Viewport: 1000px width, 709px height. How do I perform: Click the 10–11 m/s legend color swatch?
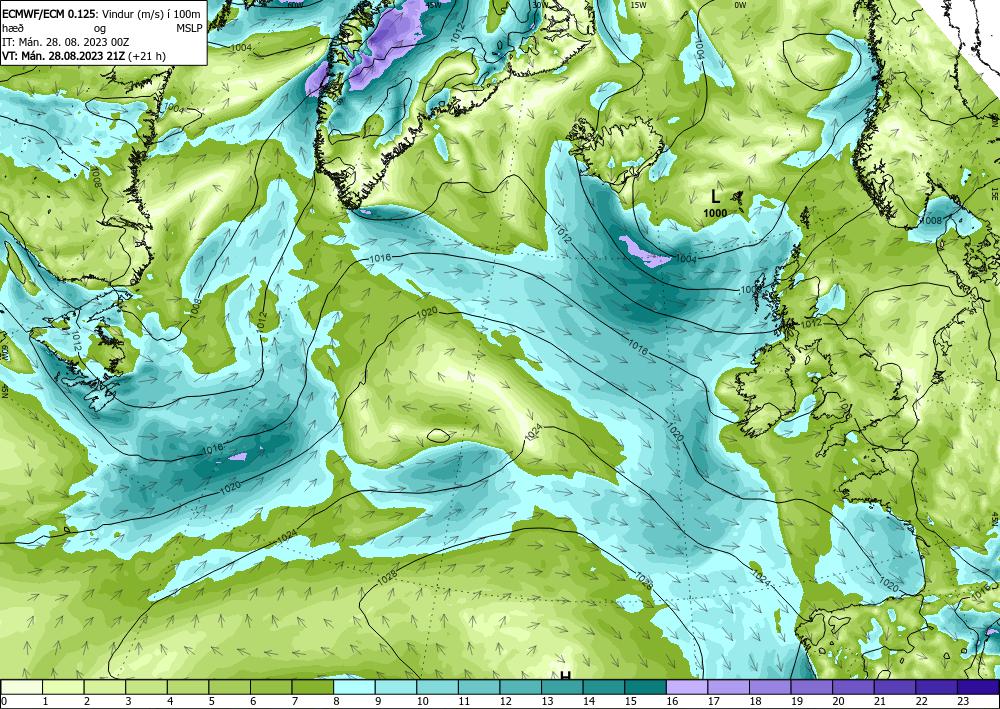(438, 687)
